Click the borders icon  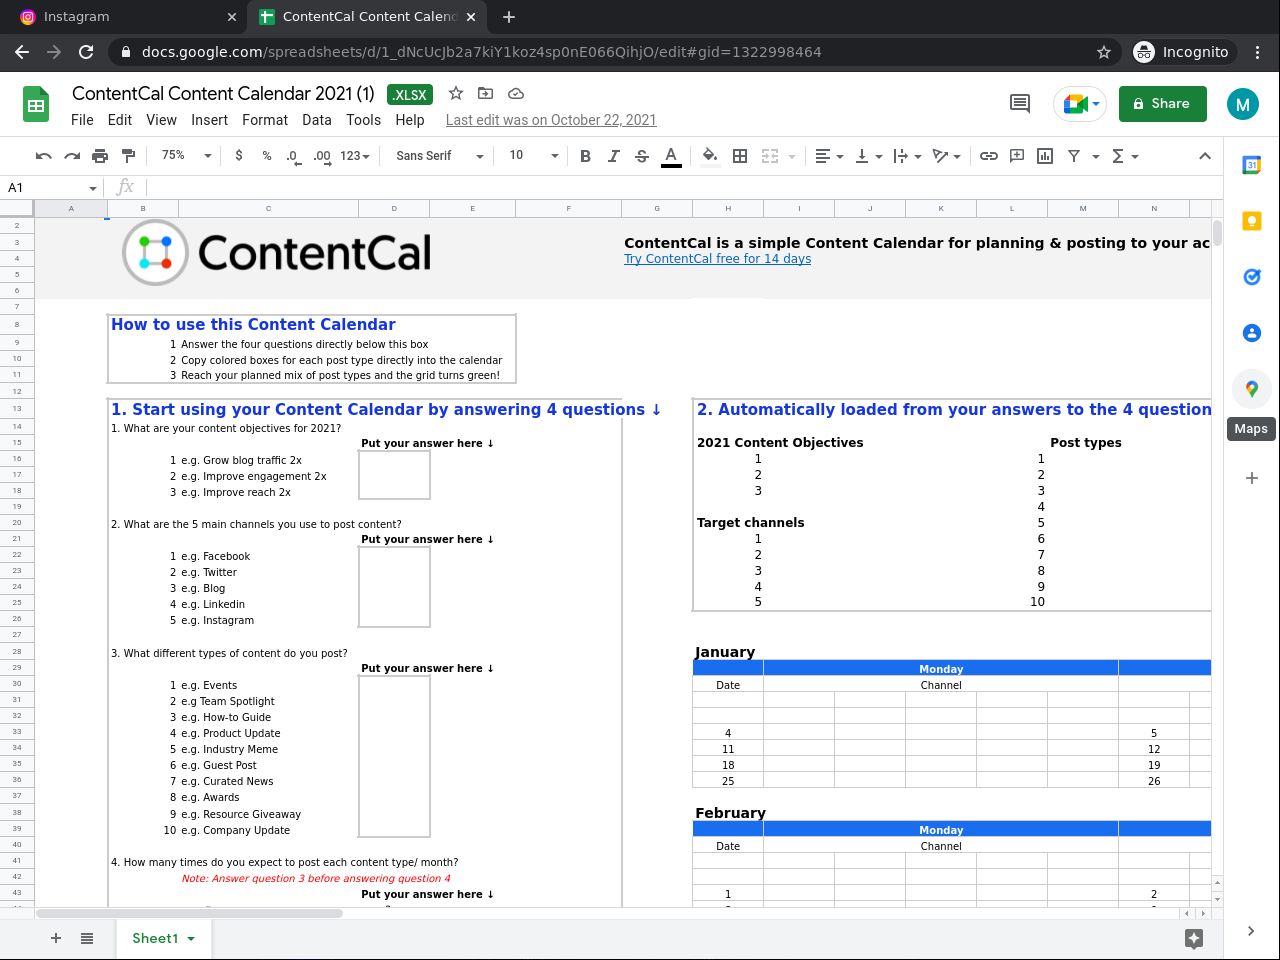click(x=740, y=156)
